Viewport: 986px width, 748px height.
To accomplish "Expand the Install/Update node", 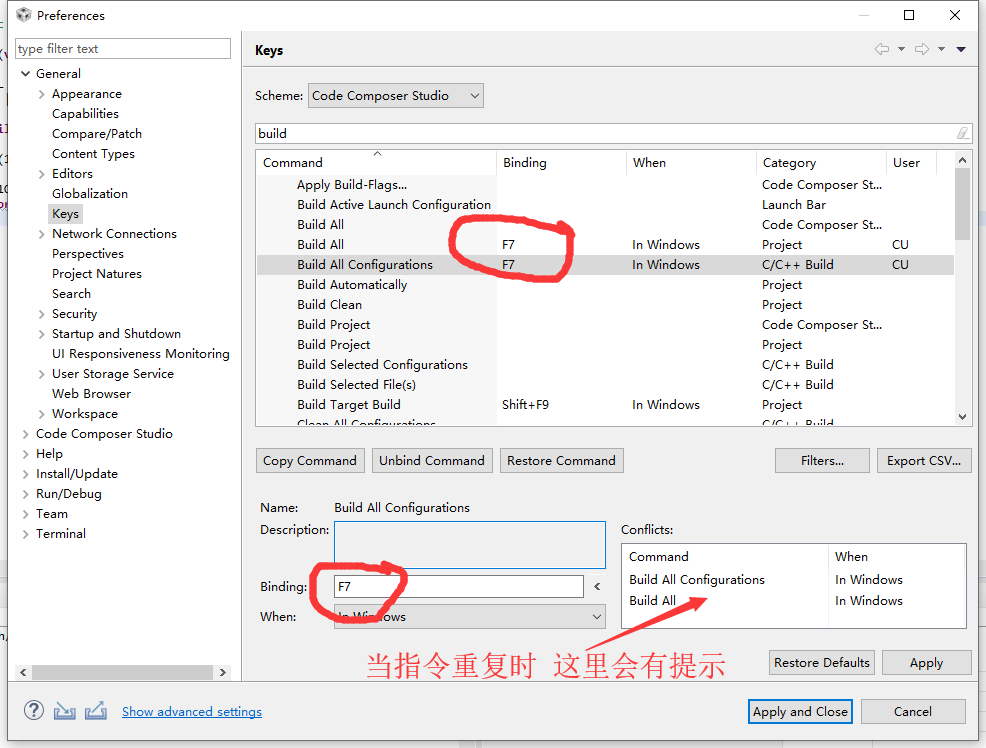I will (26, 475).
